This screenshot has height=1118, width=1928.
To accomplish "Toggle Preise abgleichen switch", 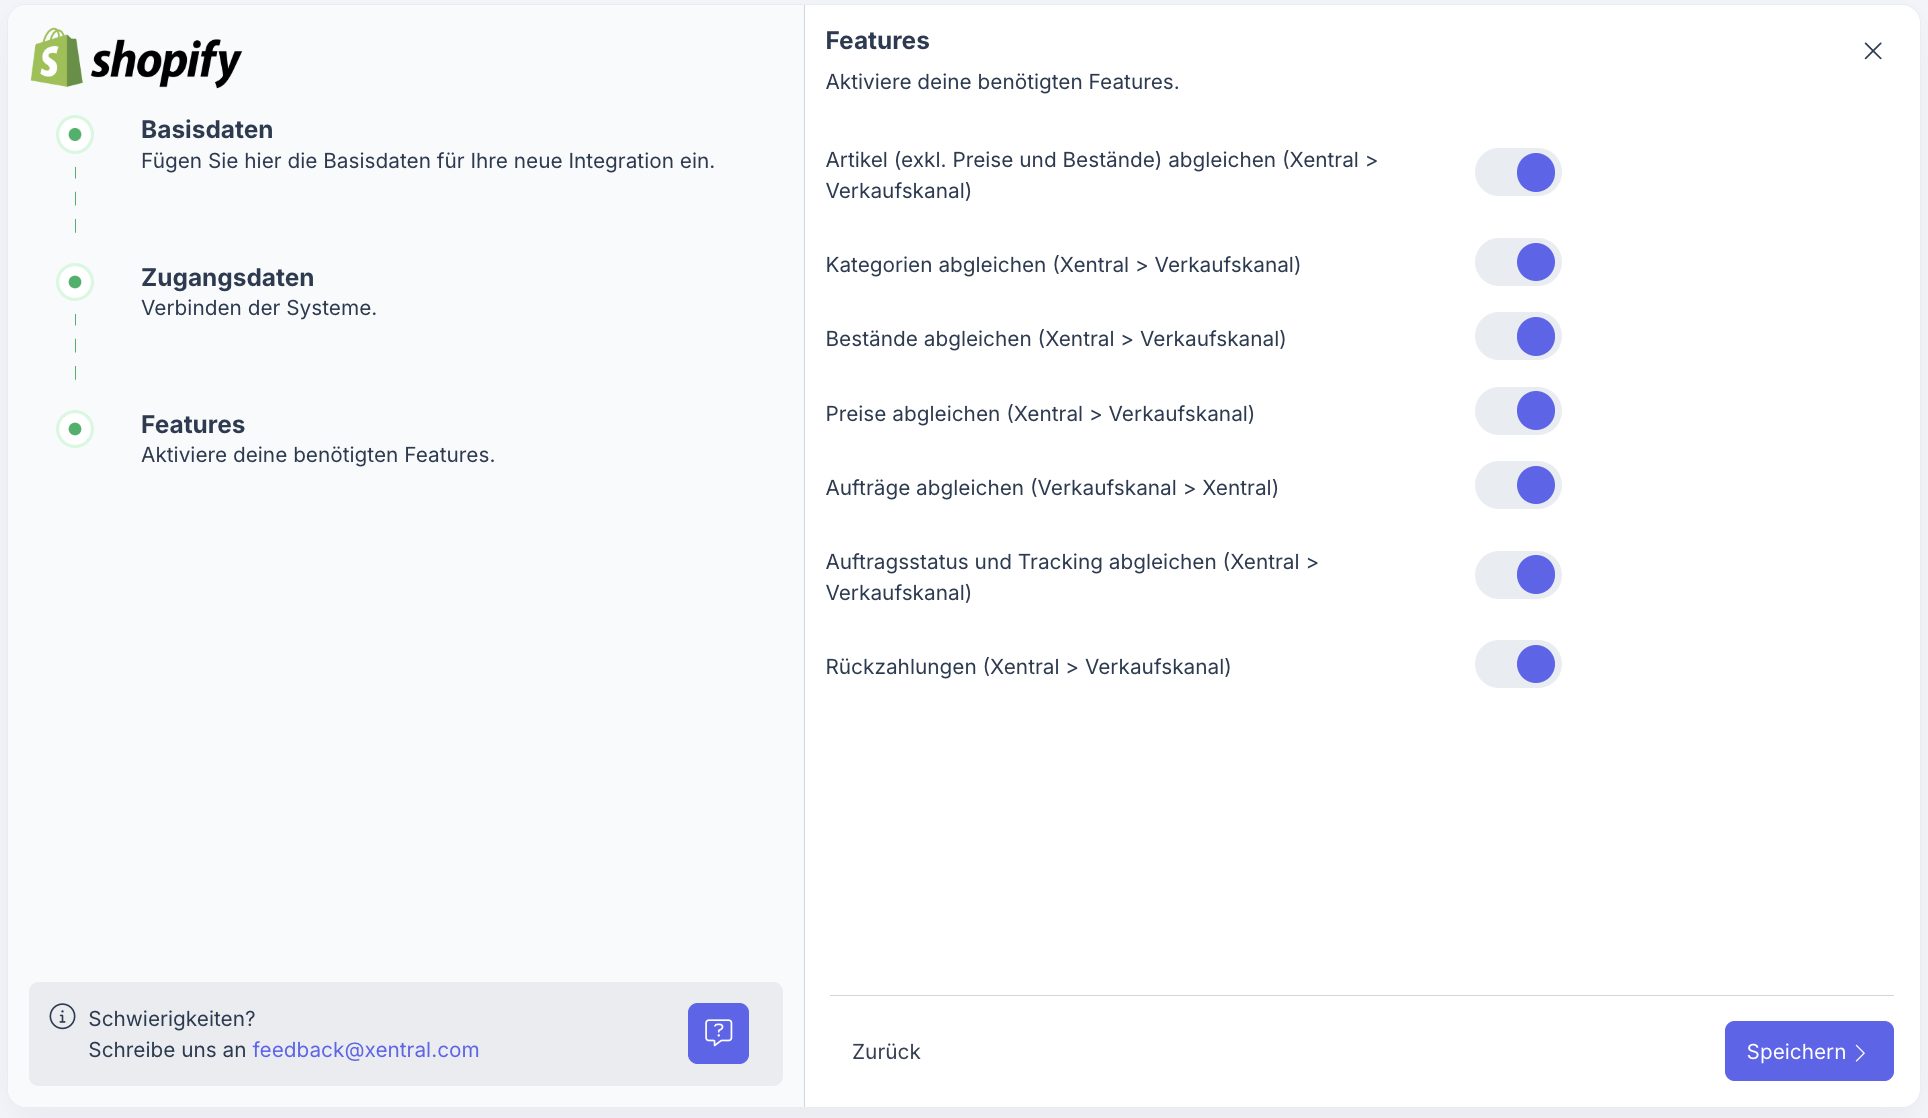I will point(1518,411).
